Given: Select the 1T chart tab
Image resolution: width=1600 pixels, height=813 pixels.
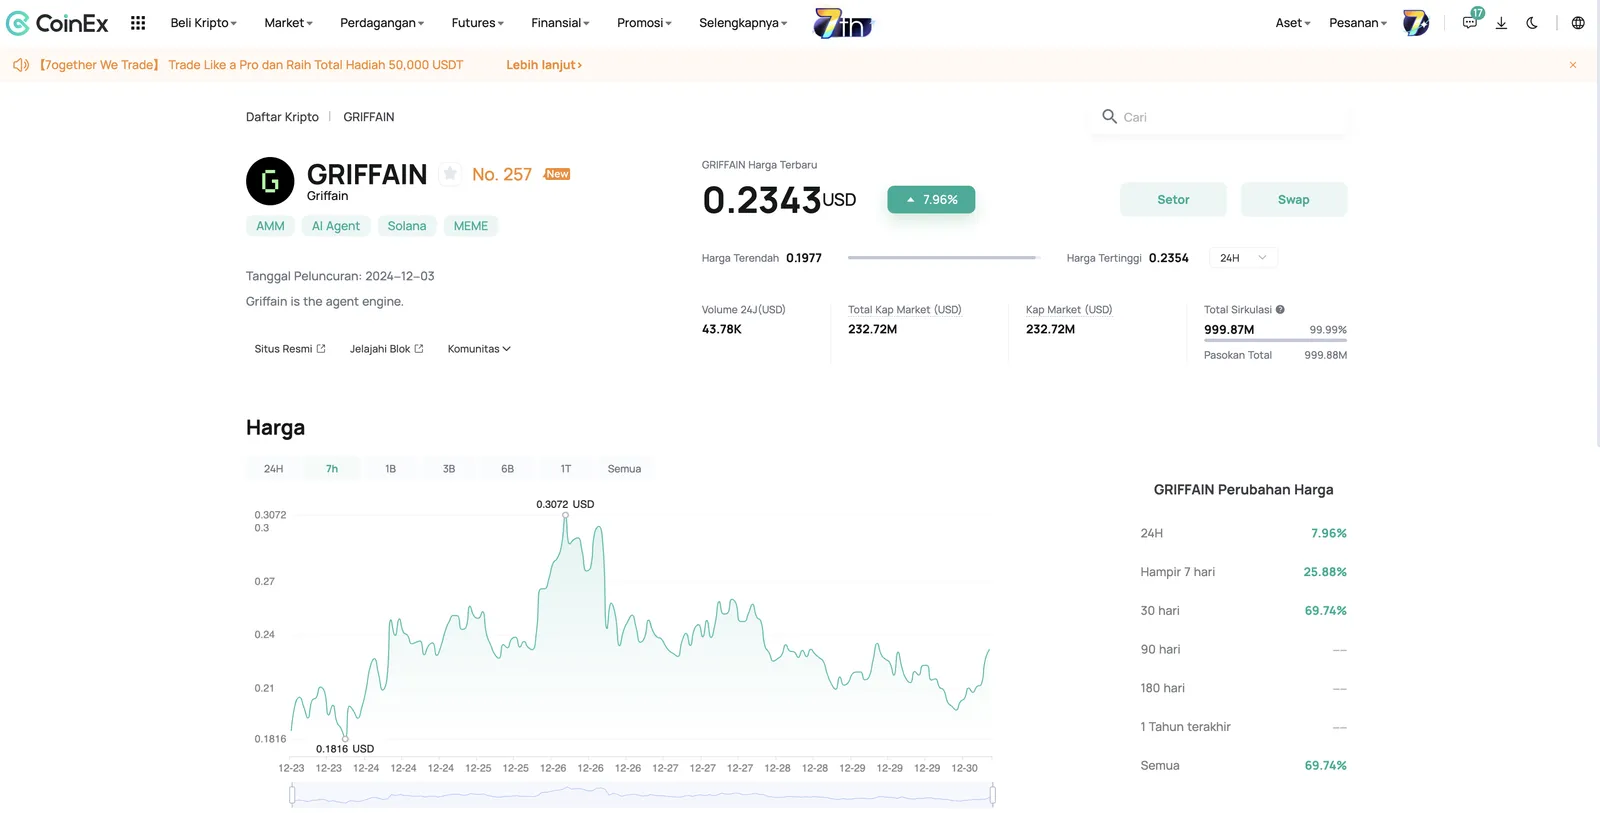Looking at the screenshot, I should click(x=566, y=469).
